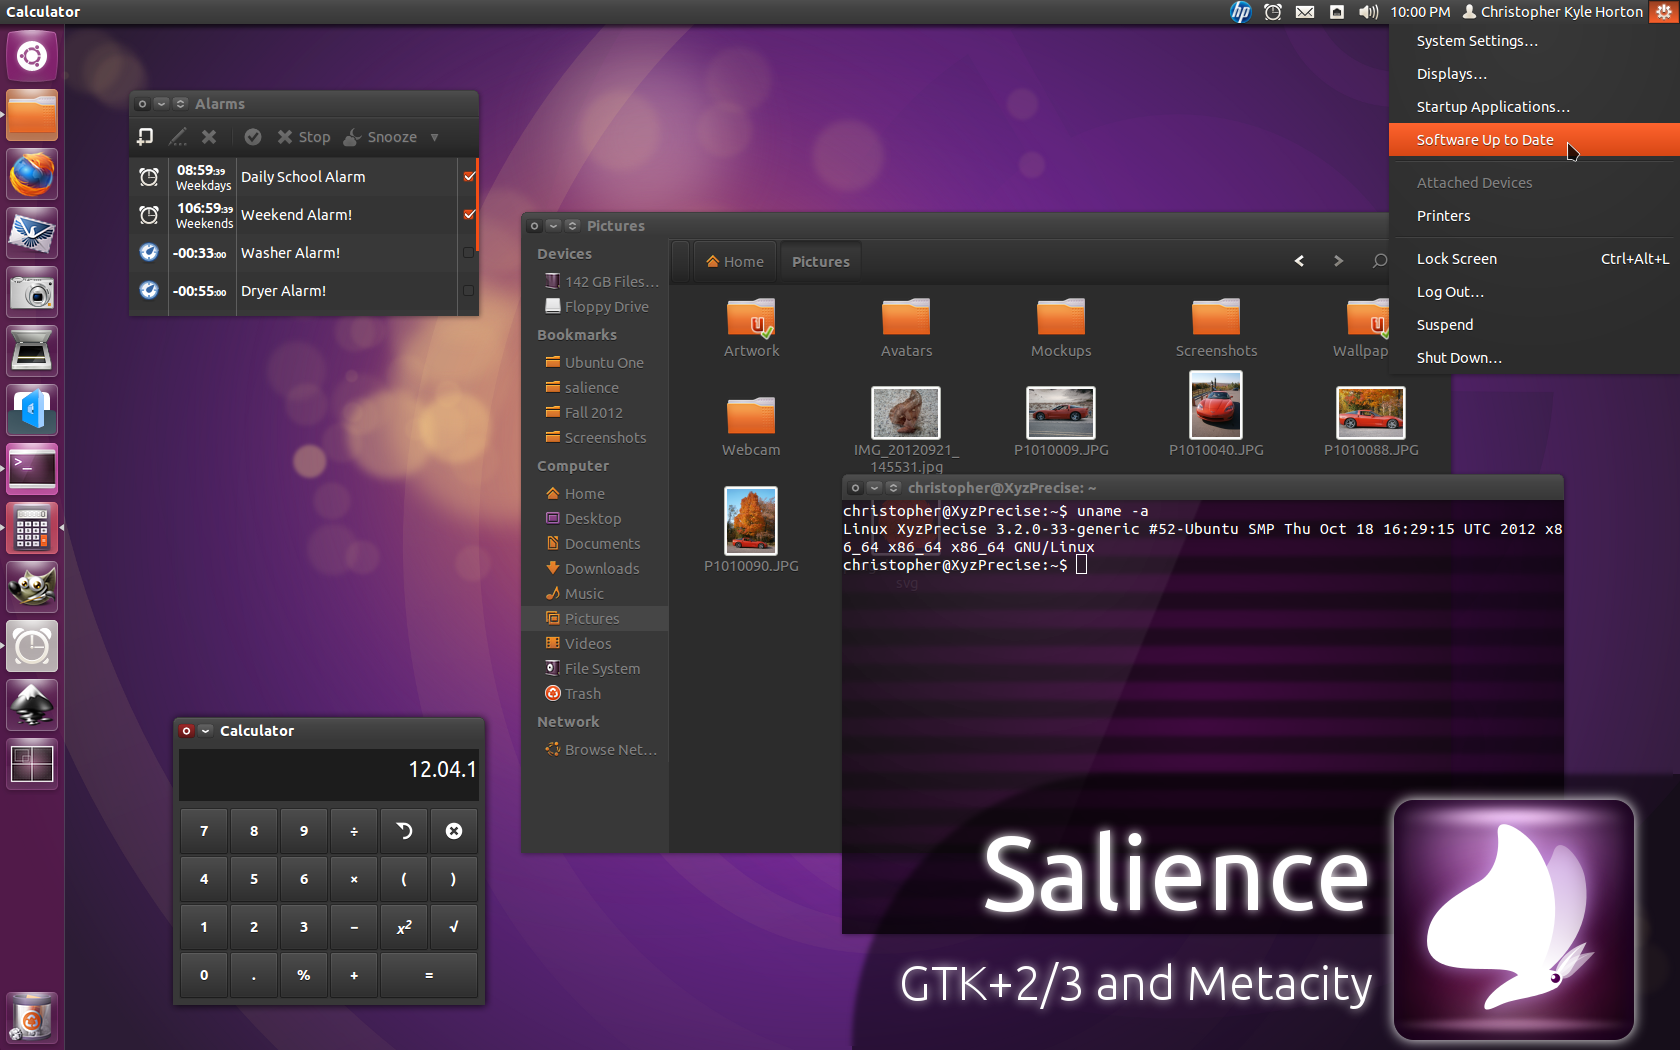This screenshot has height=1050, width=1680.
Task: Open the workspace switcher launcher icon
Action: 32,764
